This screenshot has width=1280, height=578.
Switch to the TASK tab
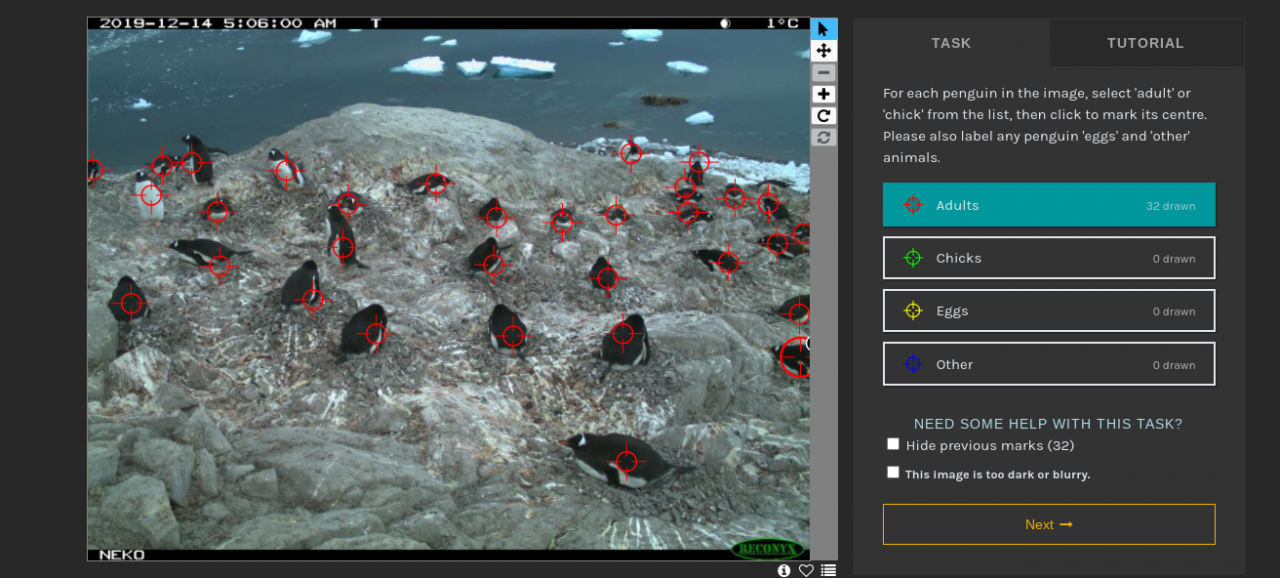point(951,43)
